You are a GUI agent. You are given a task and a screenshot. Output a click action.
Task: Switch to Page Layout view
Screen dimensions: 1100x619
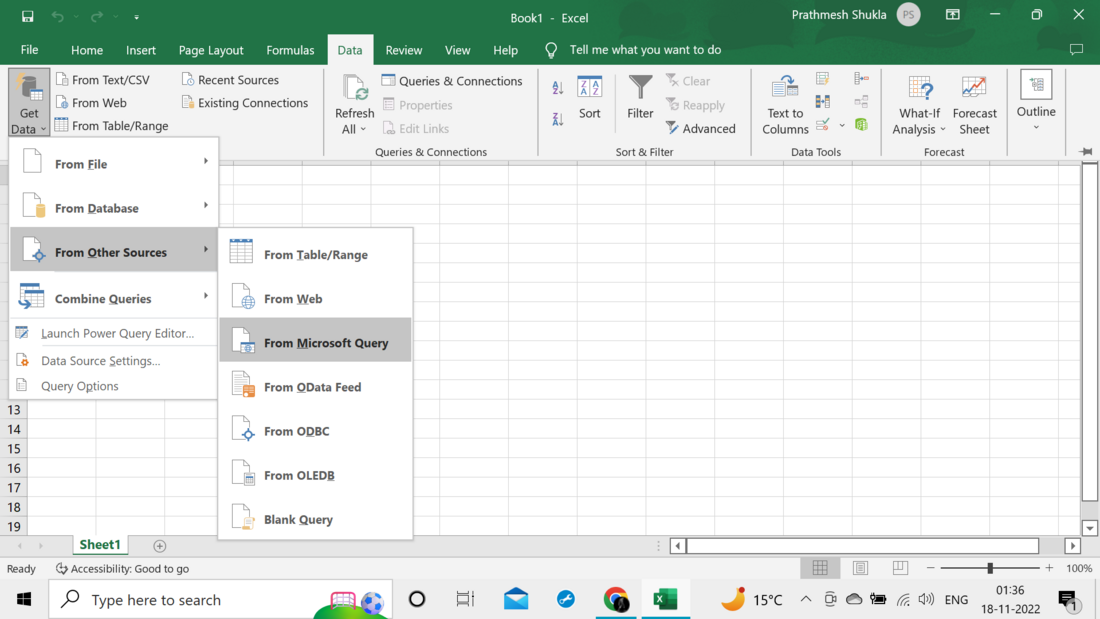pos(860,568)
